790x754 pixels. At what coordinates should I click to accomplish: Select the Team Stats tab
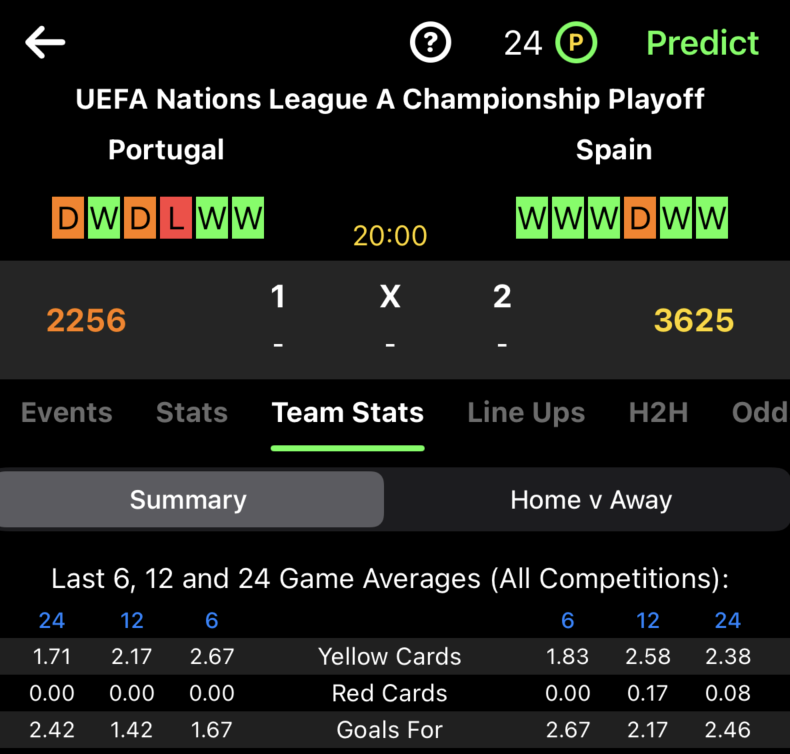coord(348,413)
